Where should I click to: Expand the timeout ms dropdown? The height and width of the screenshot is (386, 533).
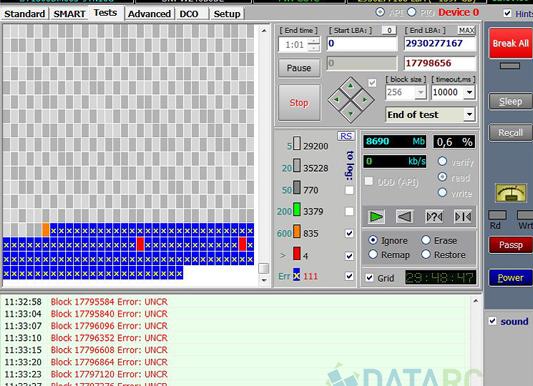[x=469, y=92]
